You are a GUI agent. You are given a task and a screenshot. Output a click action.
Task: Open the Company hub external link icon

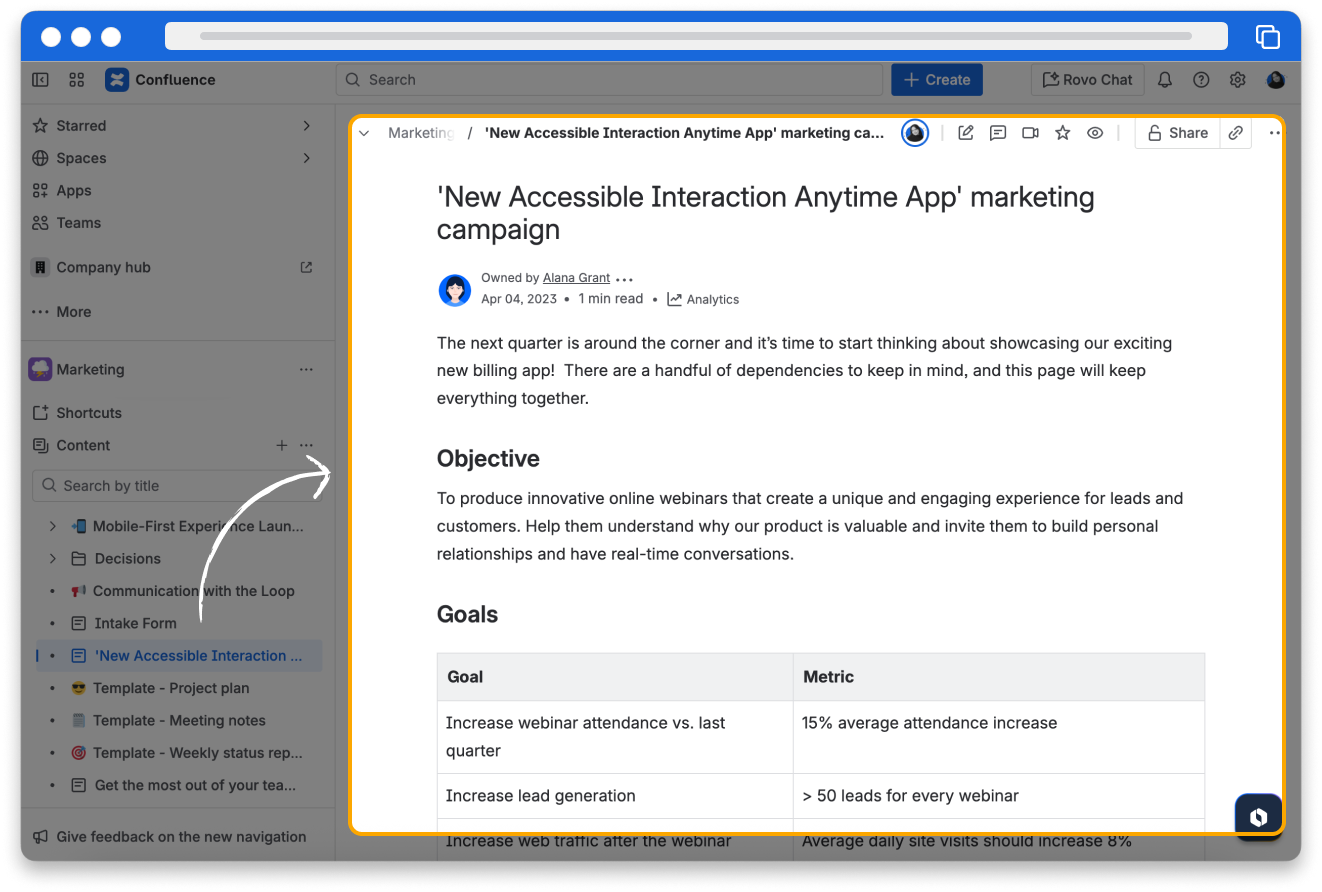coord(307,267)
